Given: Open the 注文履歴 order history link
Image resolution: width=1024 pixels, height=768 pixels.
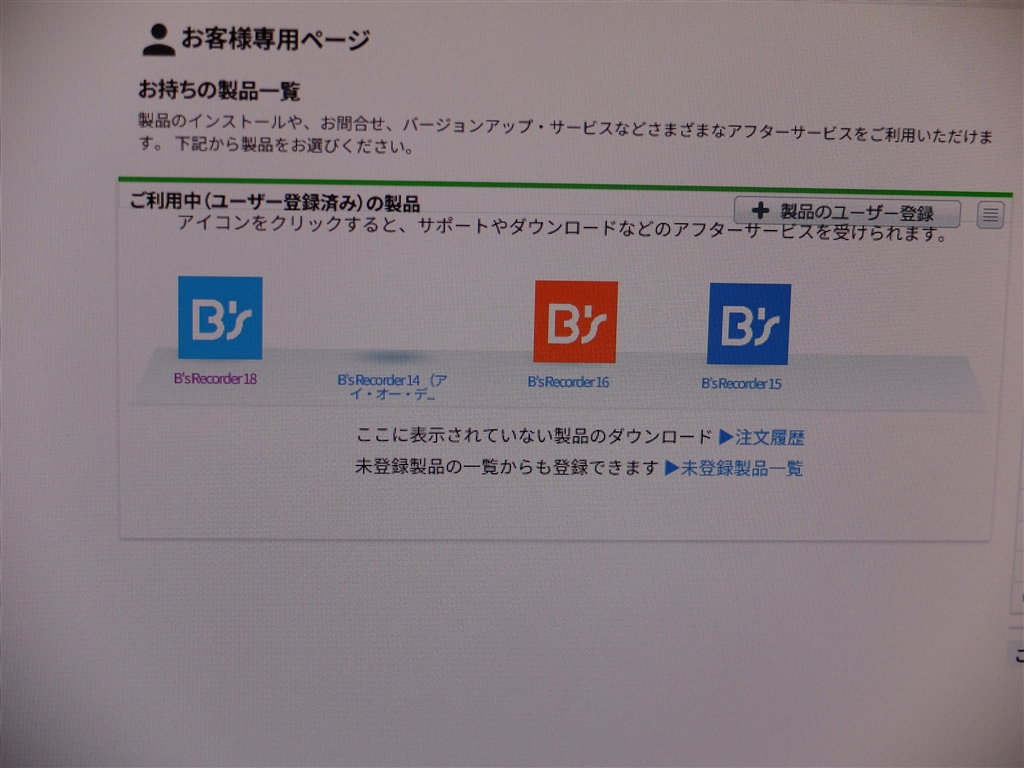Looking at the screenshot, I should [761, 438].
